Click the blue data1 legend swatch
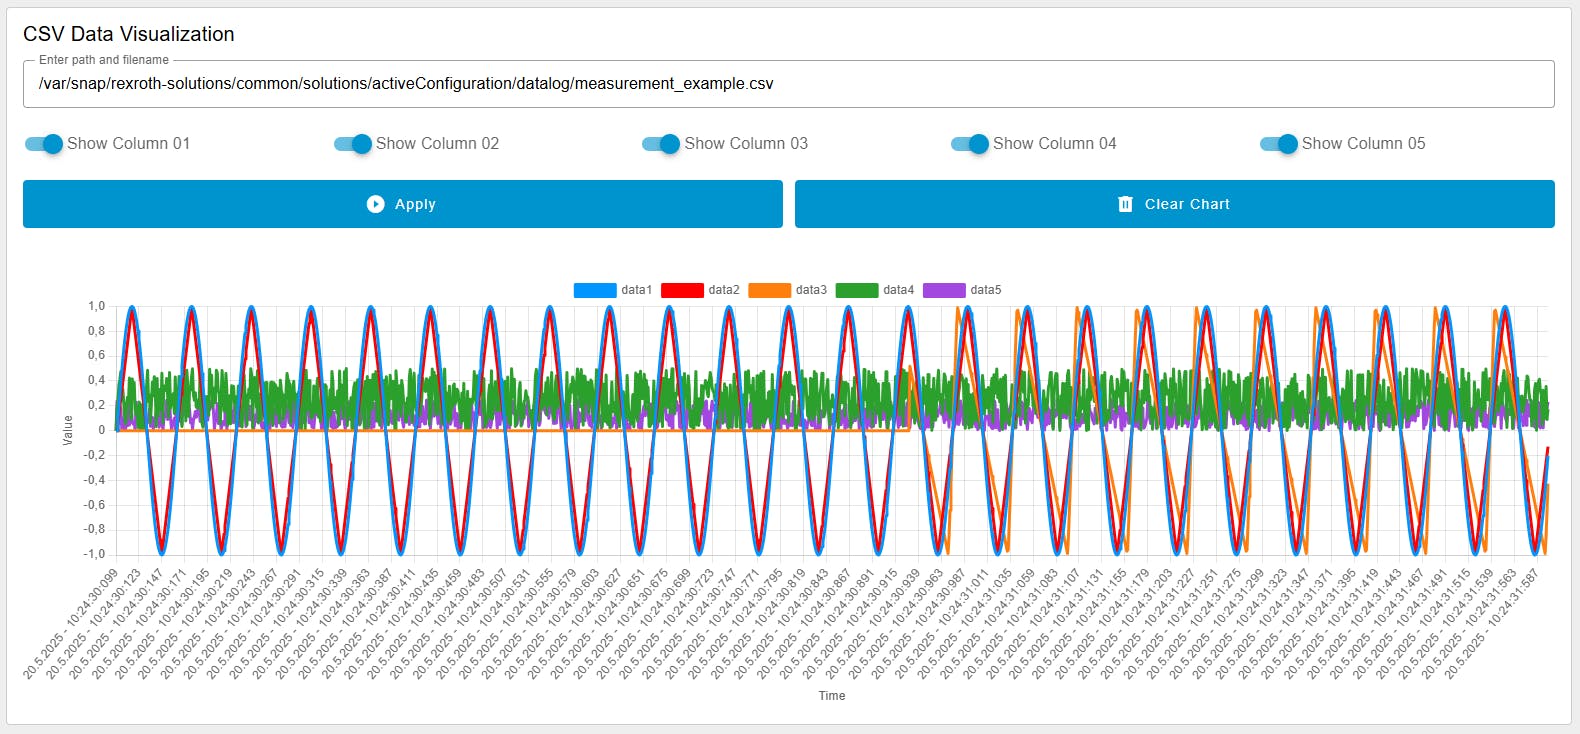 [595, 290]
